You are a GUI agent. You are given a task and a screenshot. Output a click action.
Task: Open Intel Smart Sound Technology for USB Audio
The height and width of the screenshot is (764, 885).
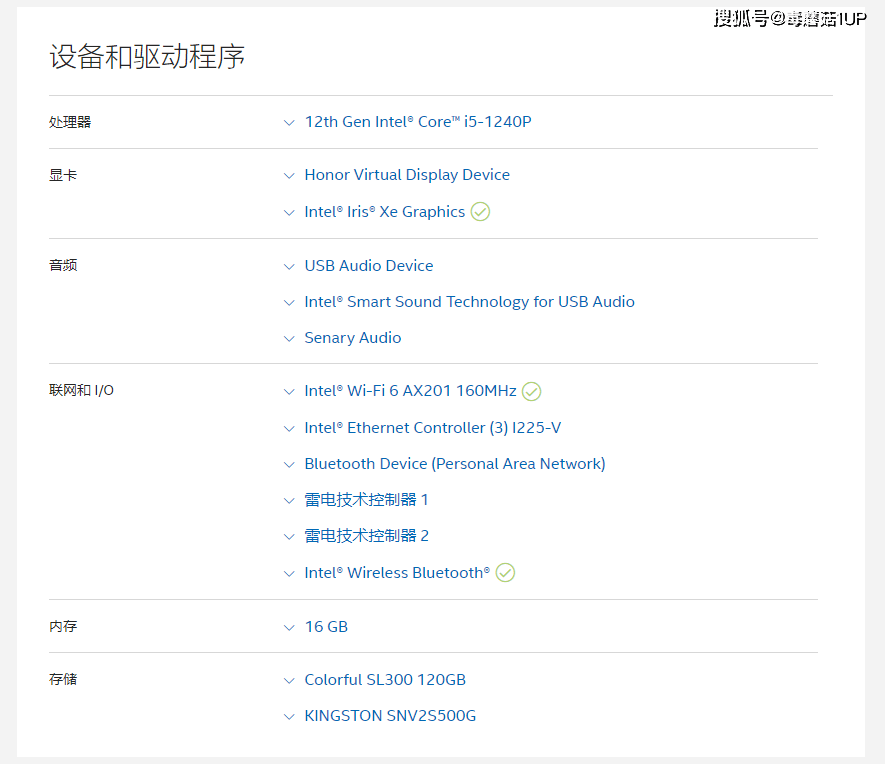[x=470, y=302]
